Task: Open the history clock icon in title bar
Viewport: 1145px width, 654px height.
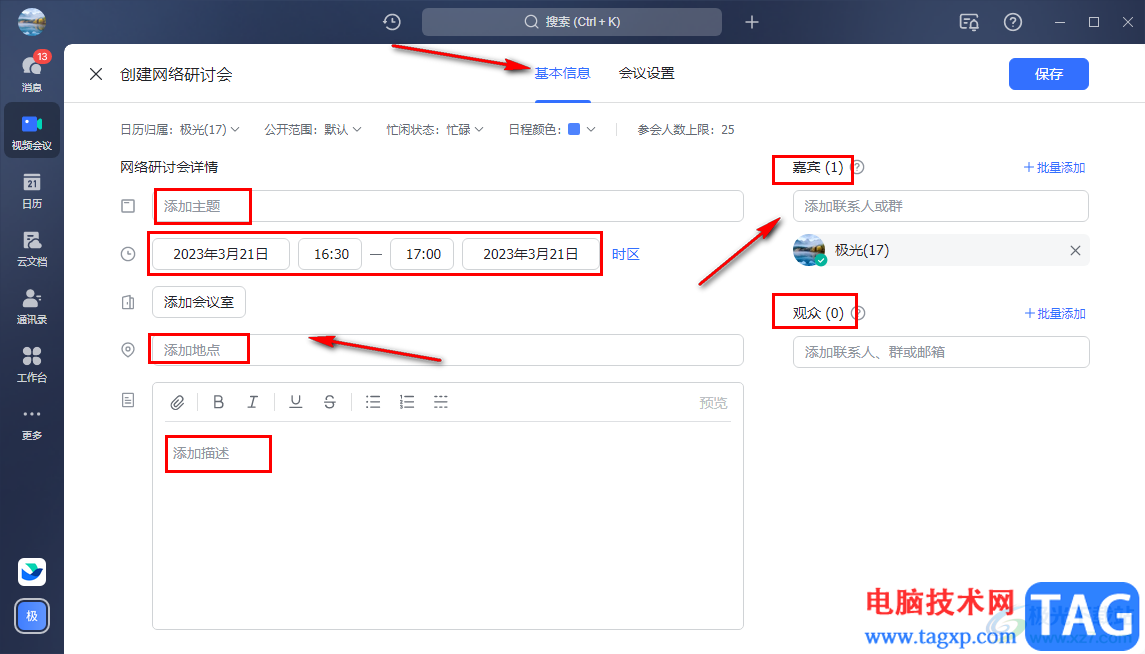Action: pyautogui.click(x=392, y=22)
